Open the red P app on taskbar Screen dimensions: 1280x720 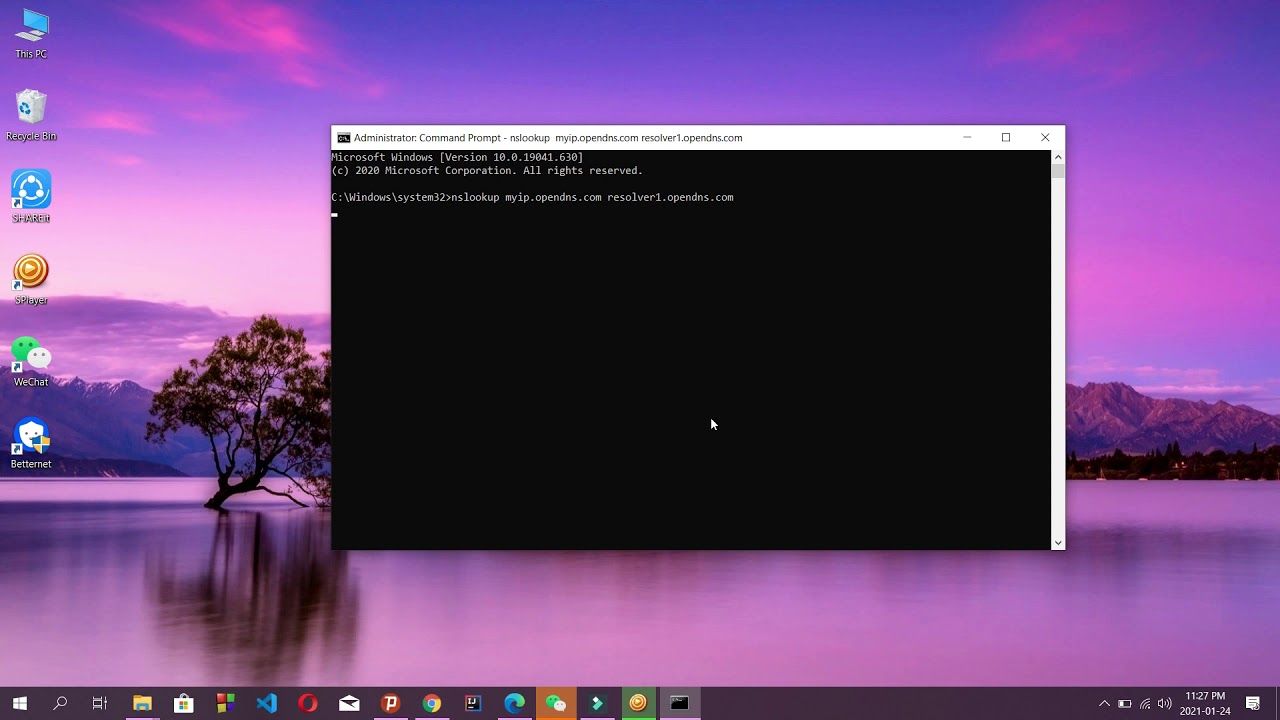point(390,704)
